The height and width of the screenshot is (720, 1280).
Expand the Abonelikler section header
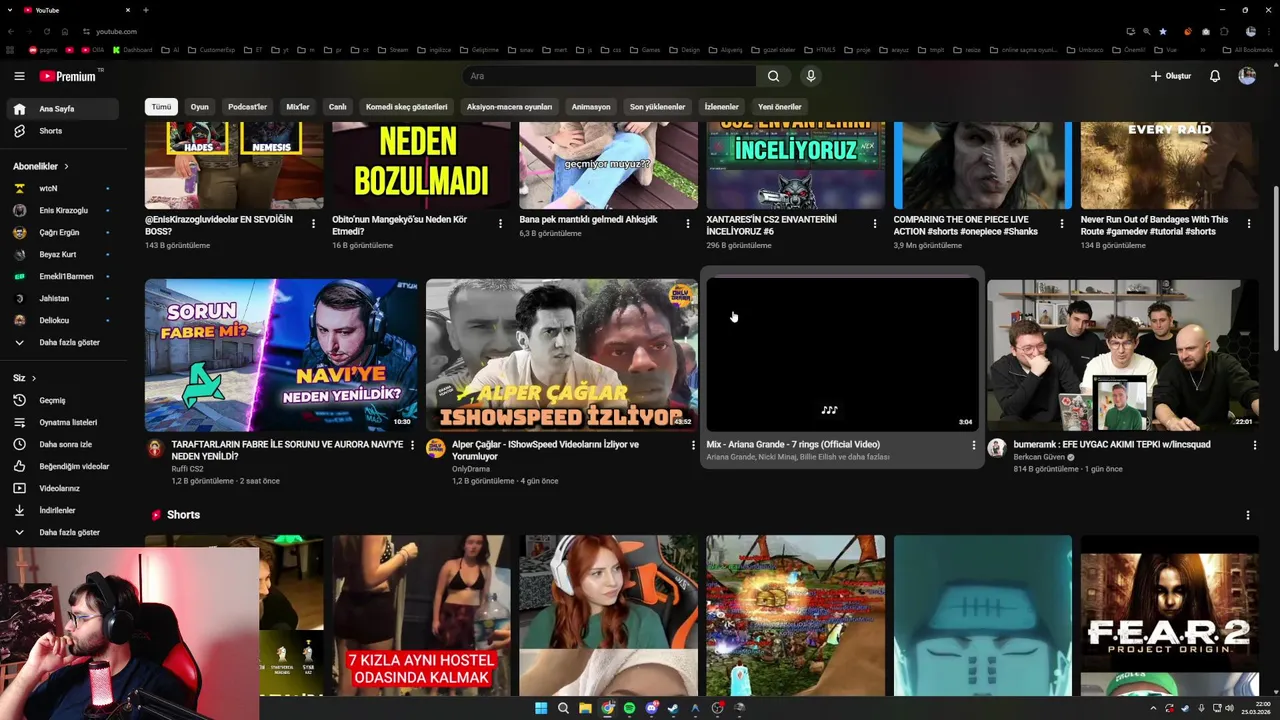(41, 166)
